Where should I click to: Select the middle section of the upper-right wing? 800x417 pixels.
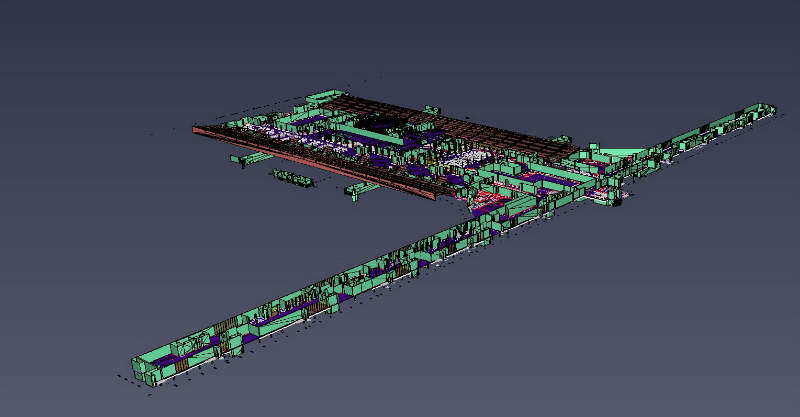pos(700,133)
